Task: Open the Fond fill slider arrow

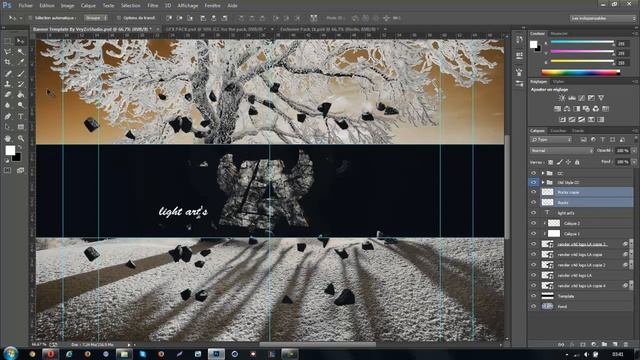Action: tap(634, 162)
